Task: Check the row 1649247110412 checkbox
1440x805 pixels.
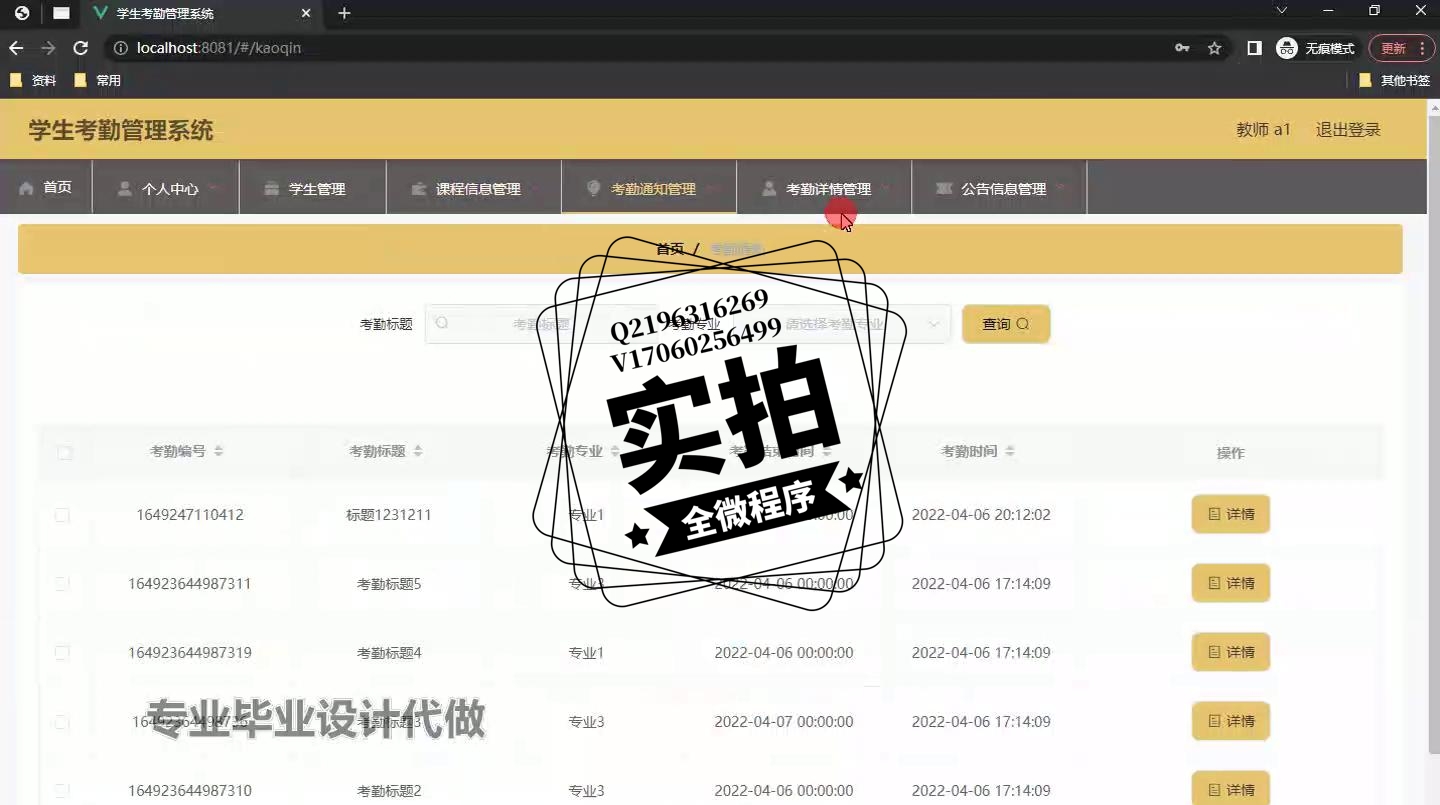Action: tap(62, 515)
